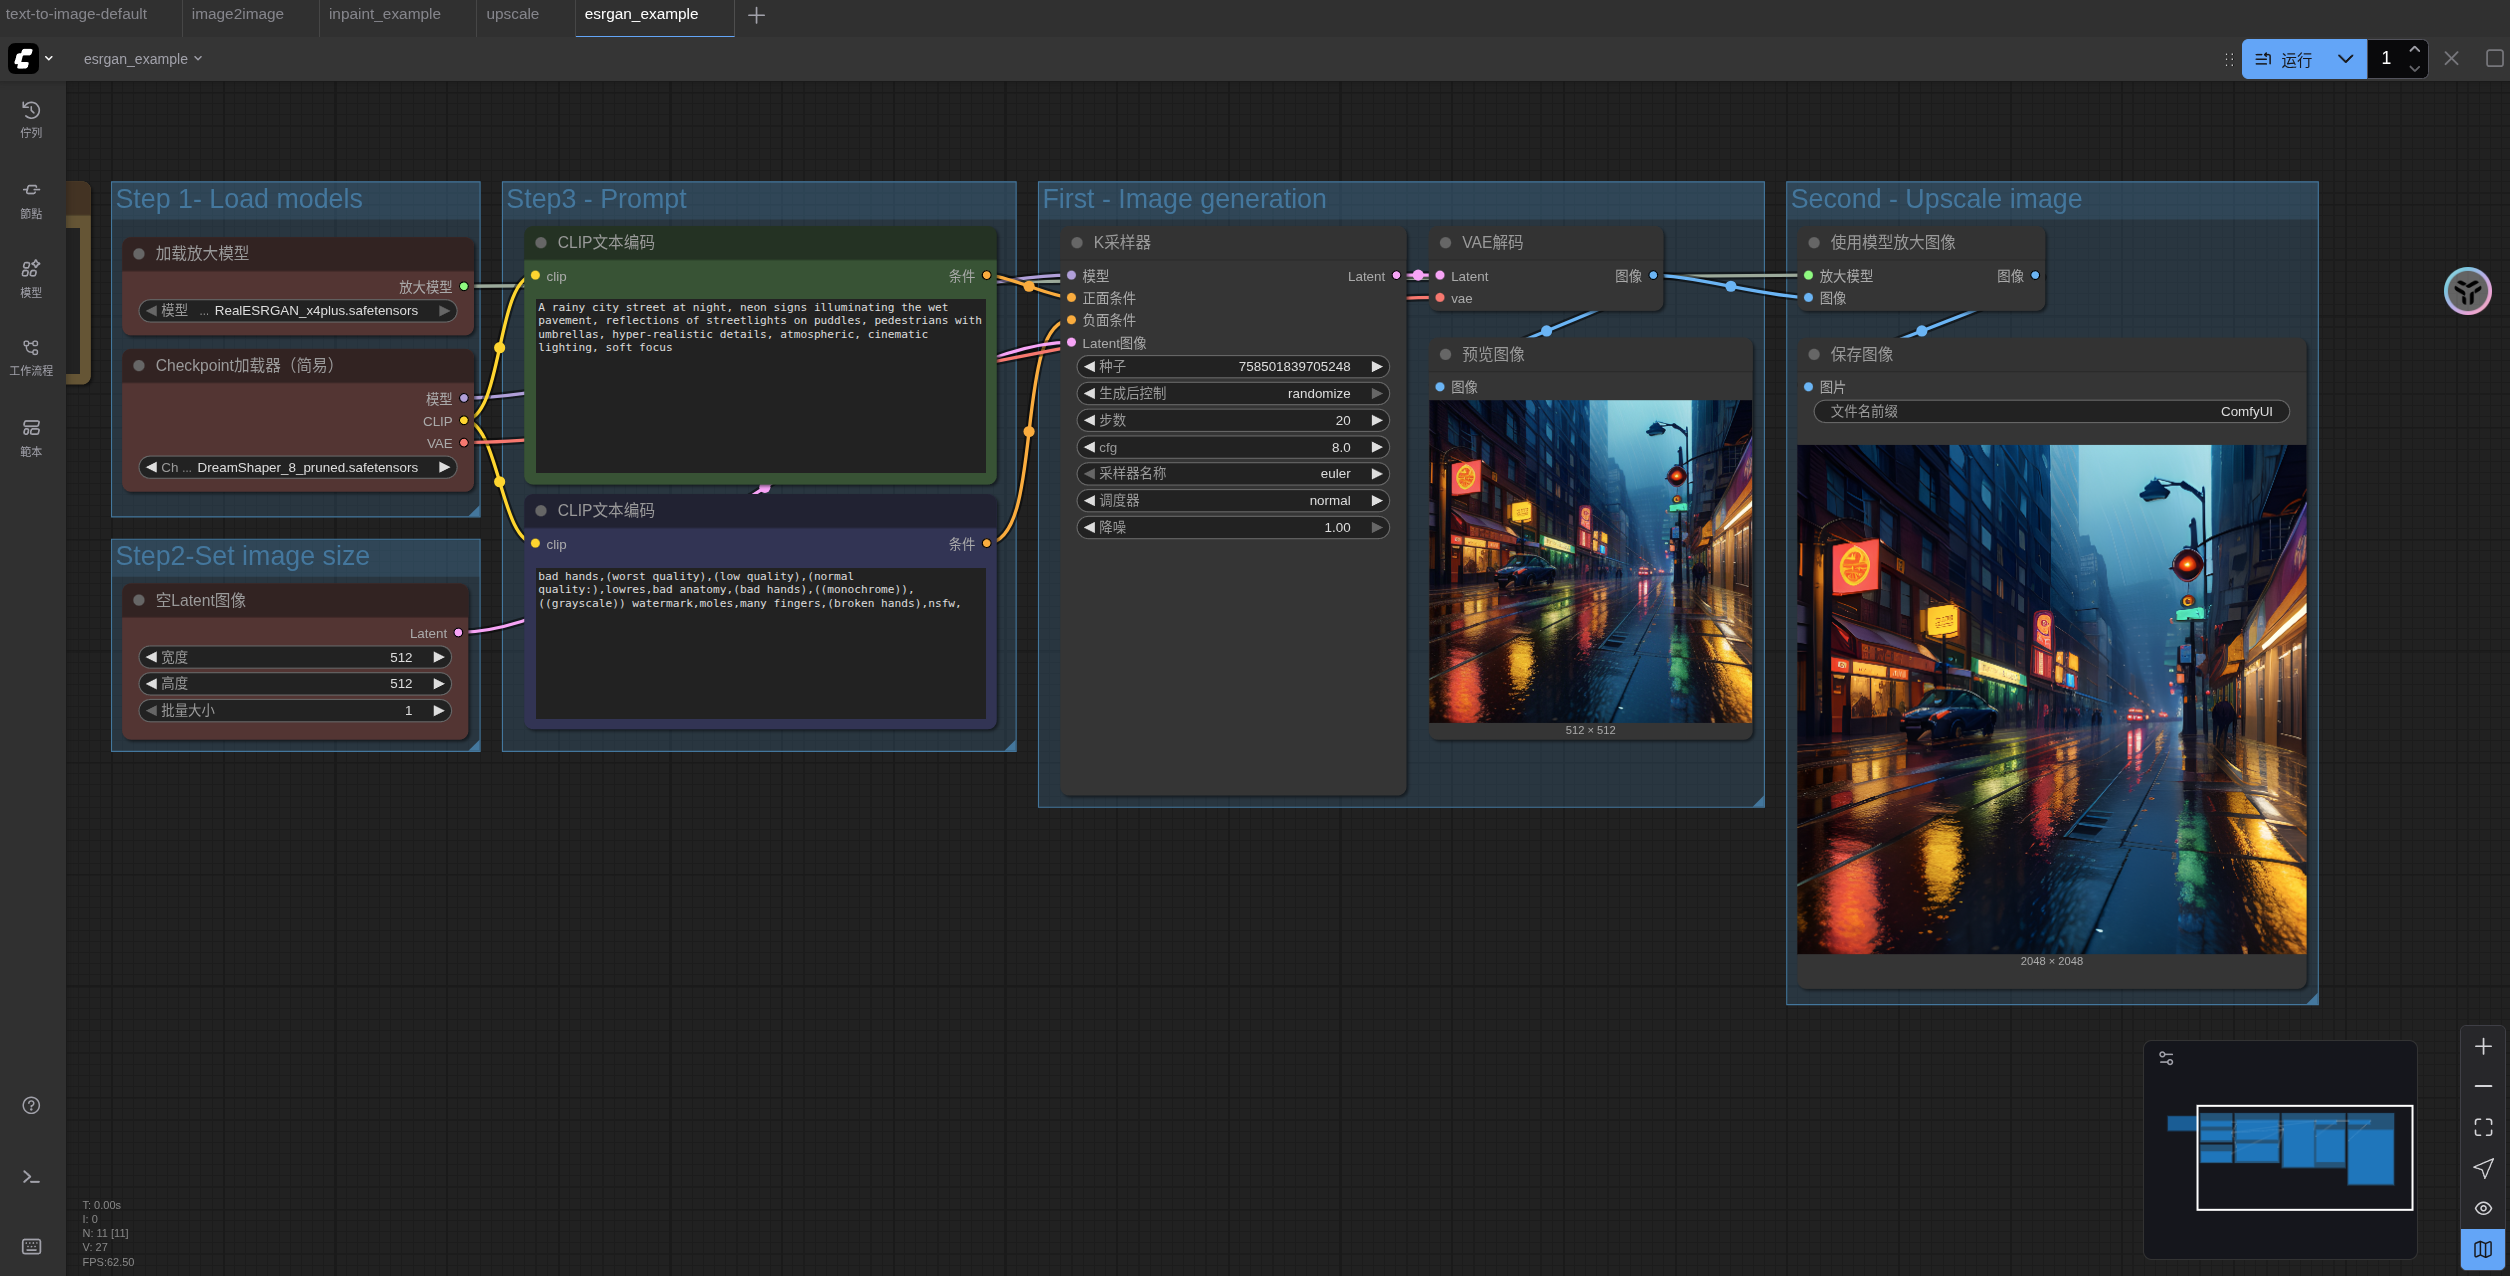Close the actionbar X icon

2451,58
